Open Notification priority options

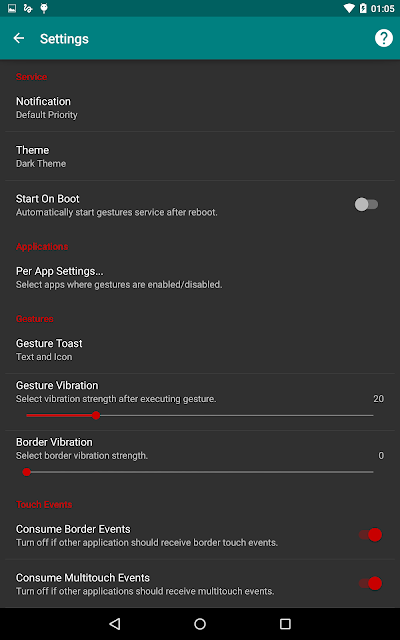click(200, 108)
